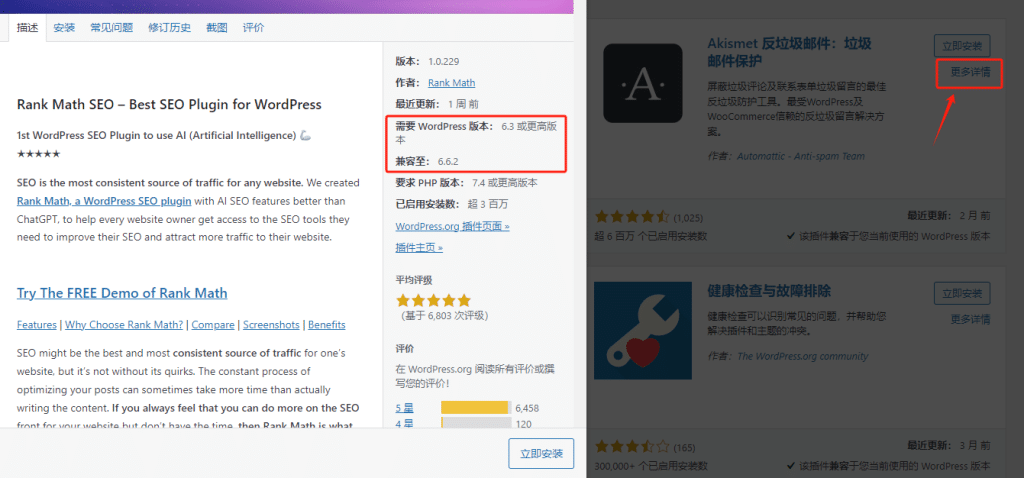This screenshot has width=1024, height=478.
Task: Click '超 6 百万 个已启用安装数' text
Action: click(651, 236)
